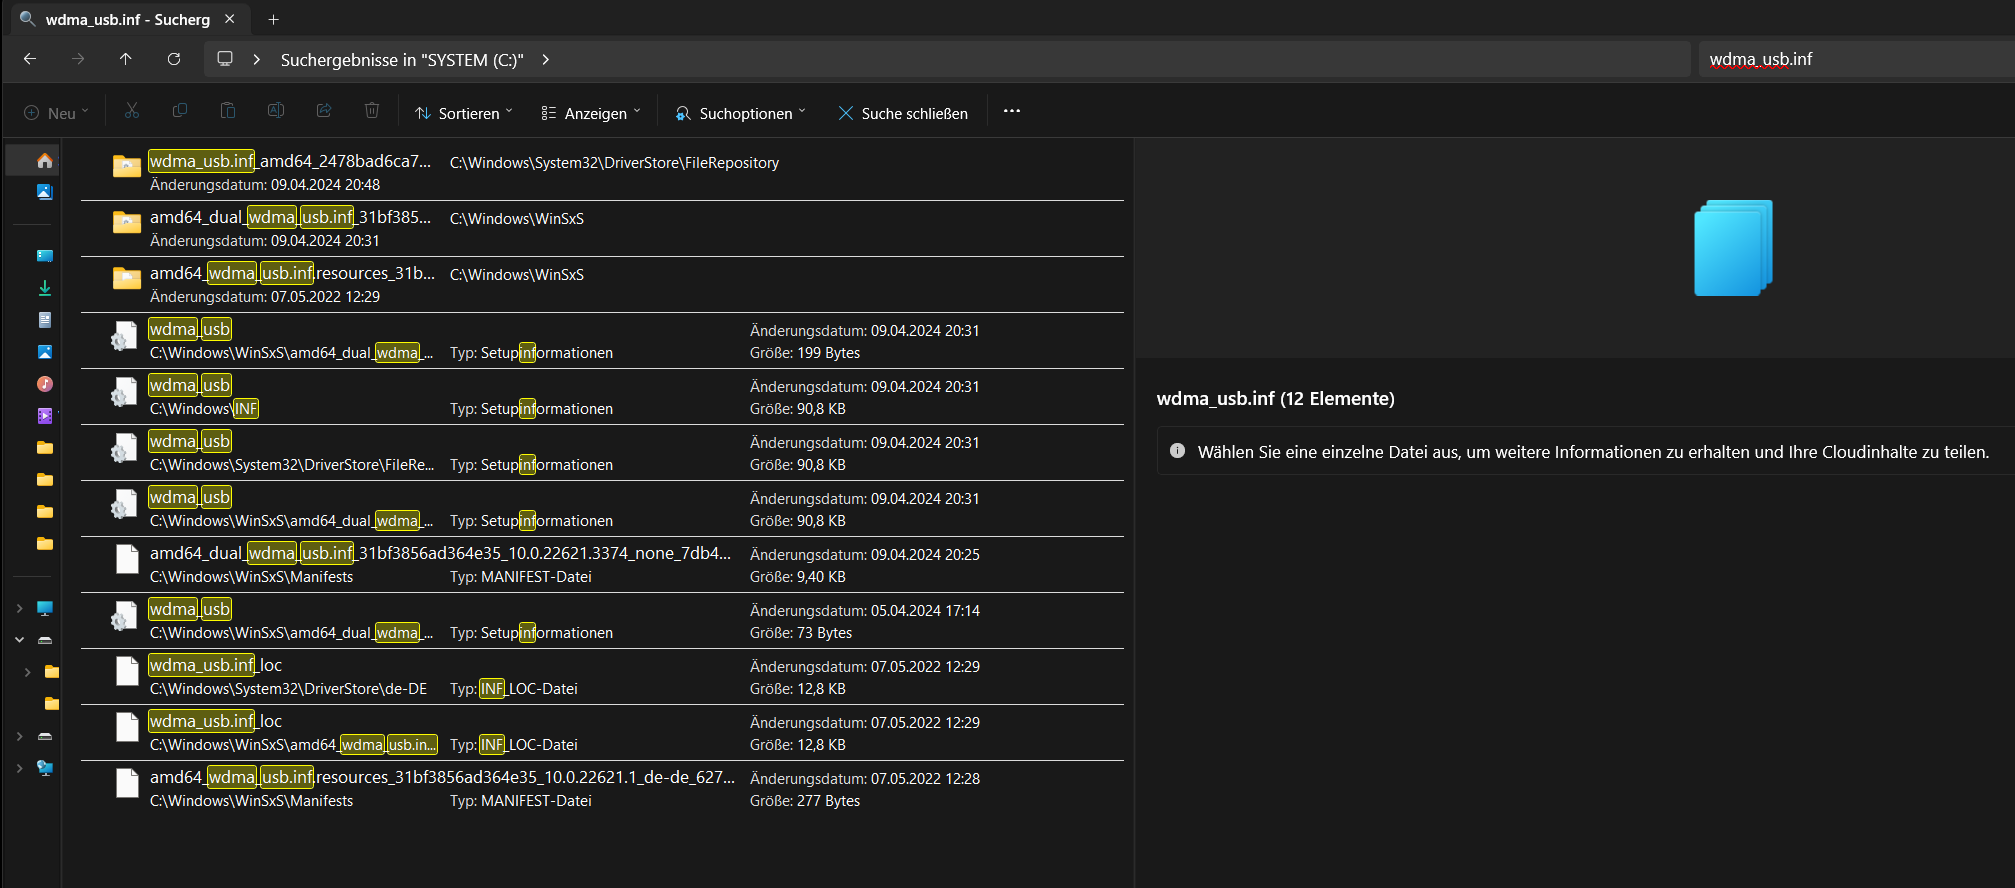Viewport: 2015px width, 888px height.
Task: Collapse the expanded drive tree node
Action: [x=19, y=640]
